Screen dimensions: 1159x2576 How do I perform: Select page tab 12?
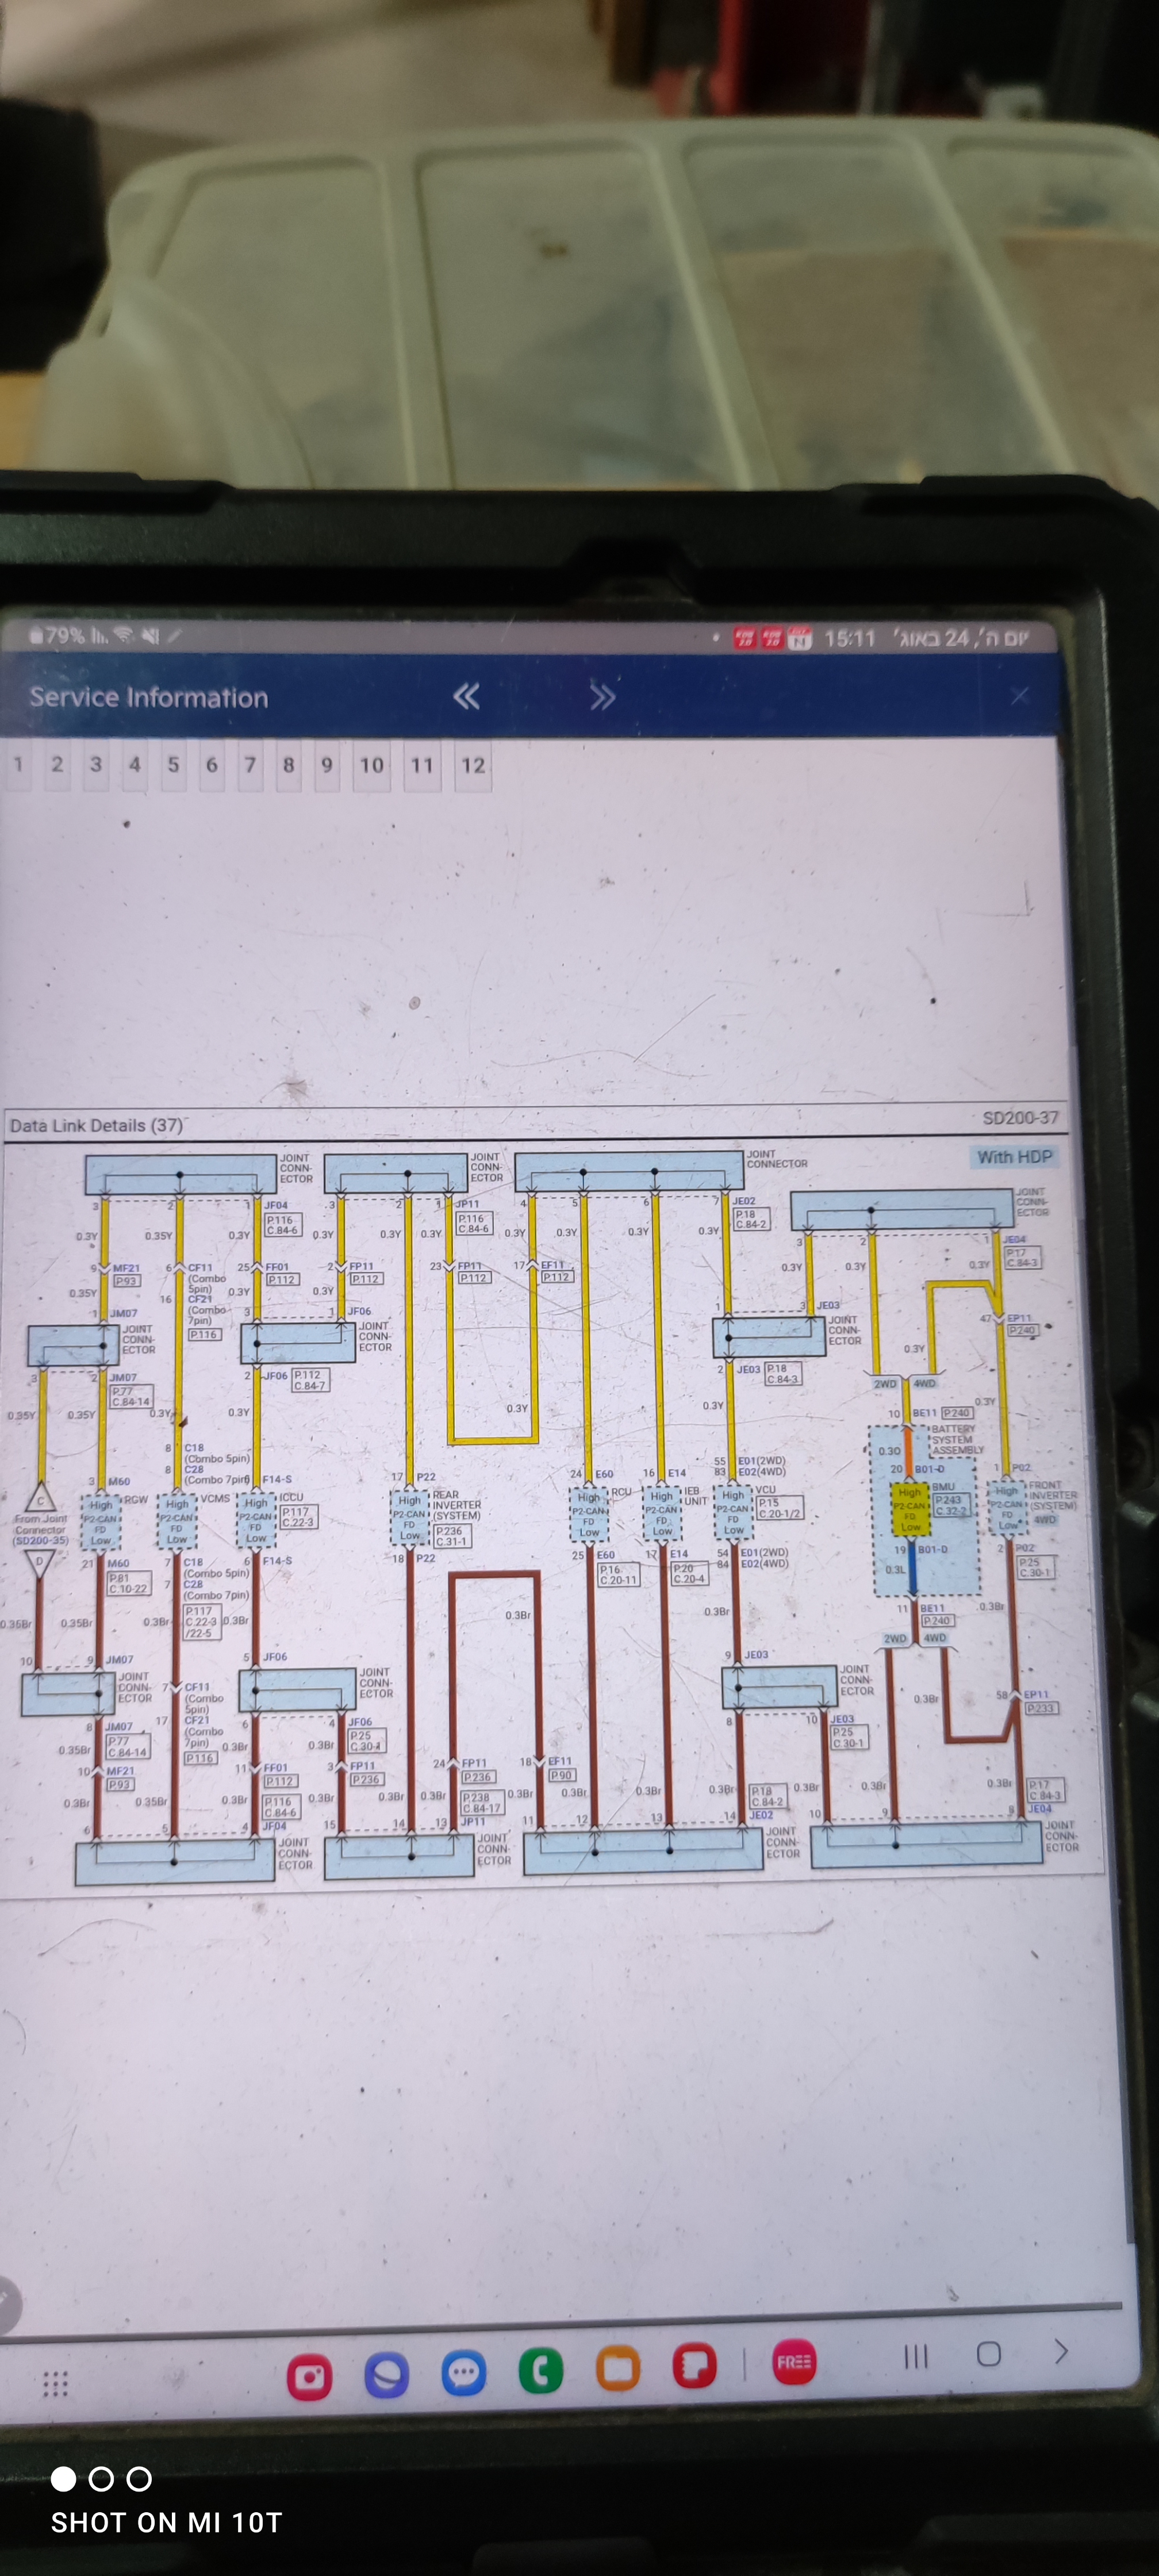[x=472, y=766]
